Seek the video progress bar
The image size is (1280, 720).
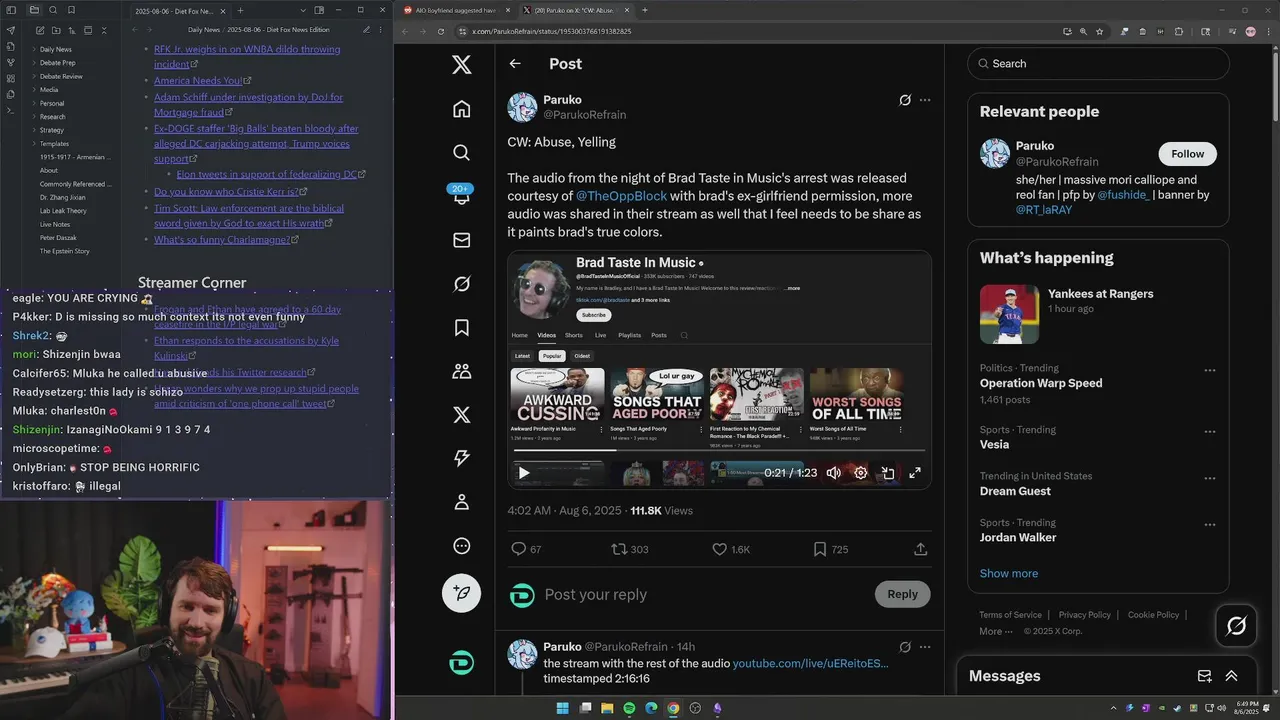718,451
